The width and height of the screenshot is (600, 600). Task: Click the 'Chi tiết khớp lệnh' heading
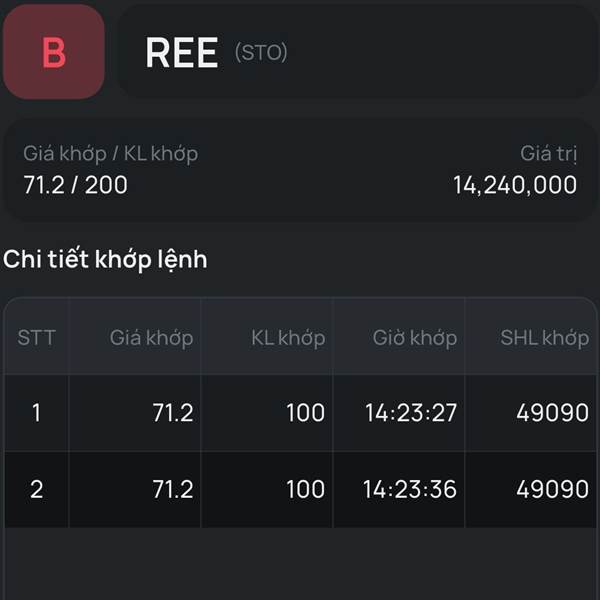pos(105,259)
